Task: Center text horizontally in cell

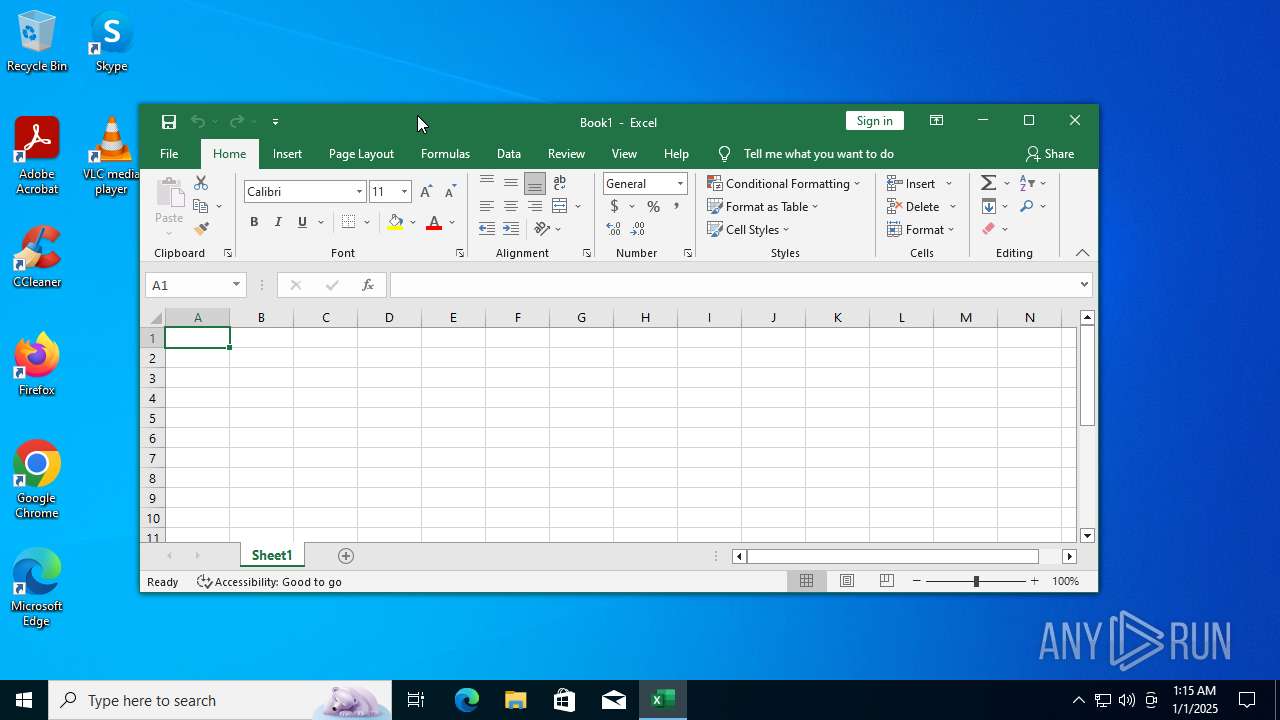Action: 511,206
